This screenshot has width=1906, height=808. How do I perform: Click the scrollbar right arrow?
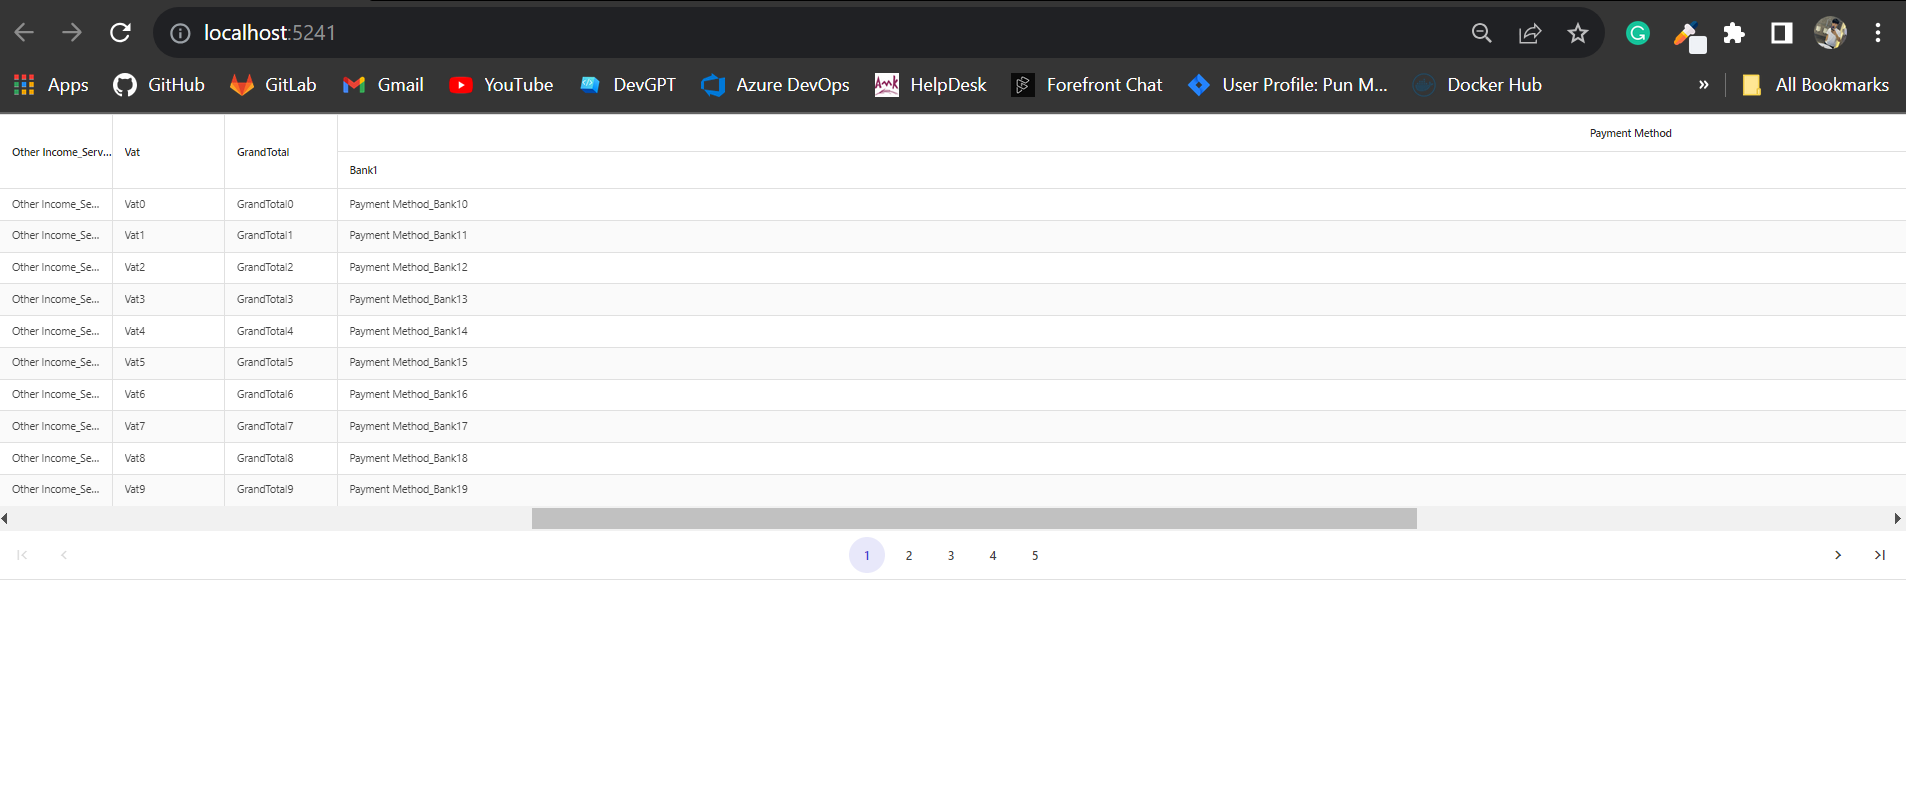point(1897,518)
